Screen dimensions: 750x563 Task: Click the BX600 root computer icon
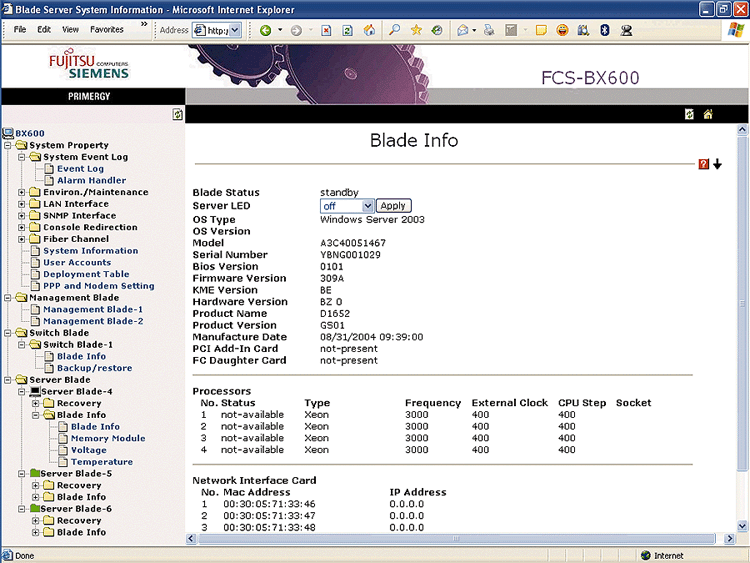(8, 133)
